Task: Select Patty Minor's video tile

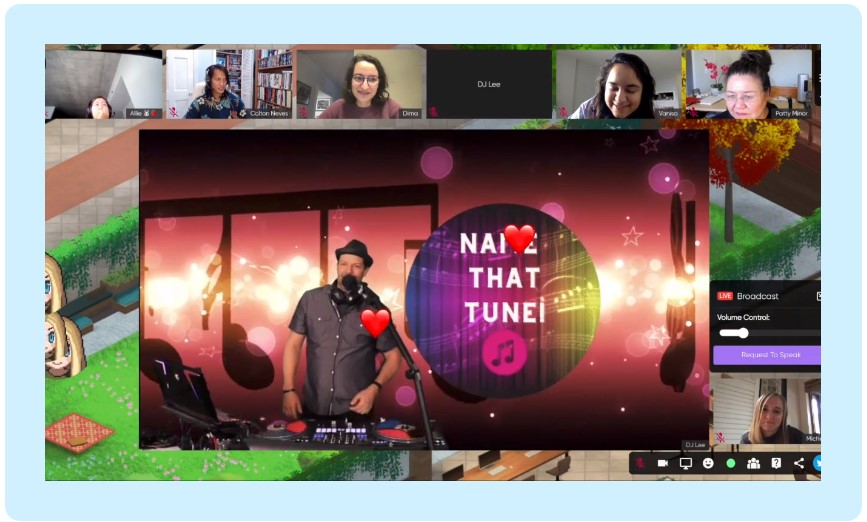Action: [x=750, y=85]
